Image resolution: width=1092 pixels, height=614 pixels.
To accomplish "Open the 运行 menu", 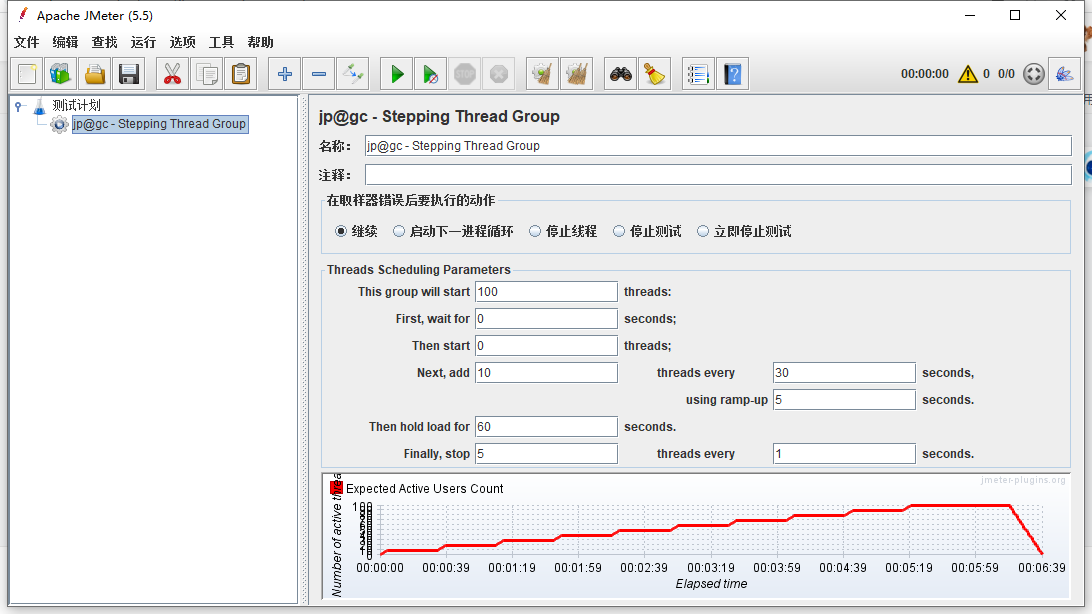I will pyautogui.click(x=143, y=42).
